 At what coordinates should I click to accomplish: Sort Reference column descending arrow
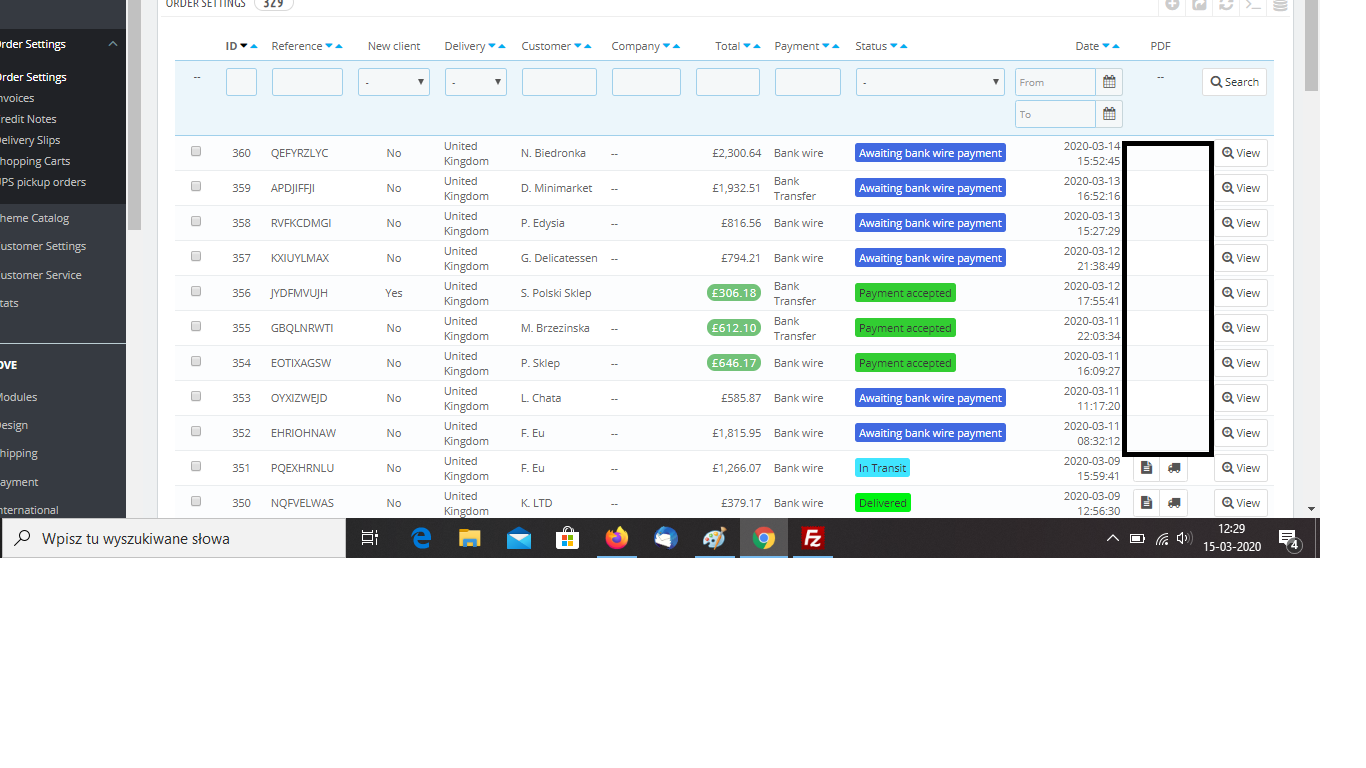pyautogui.click(x=329, y=46)
